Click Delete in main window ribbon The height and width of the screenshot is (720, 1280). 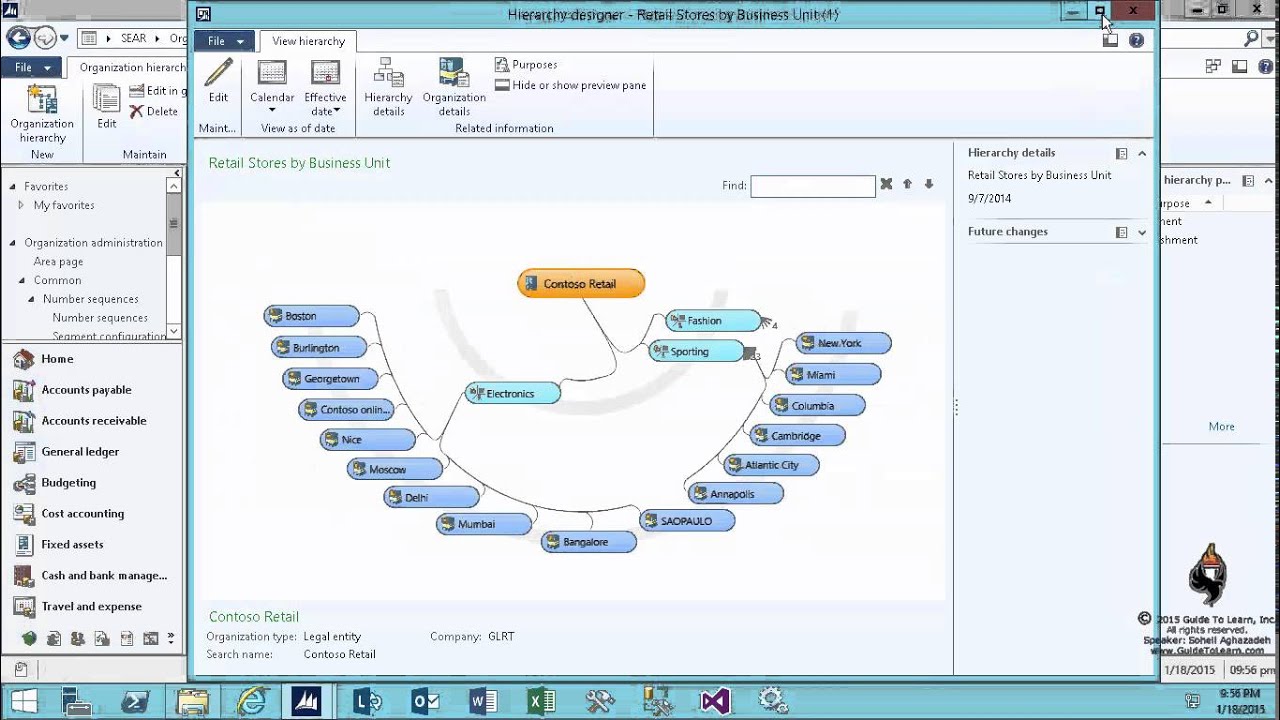pyautogui.click(x=154, y=112)
